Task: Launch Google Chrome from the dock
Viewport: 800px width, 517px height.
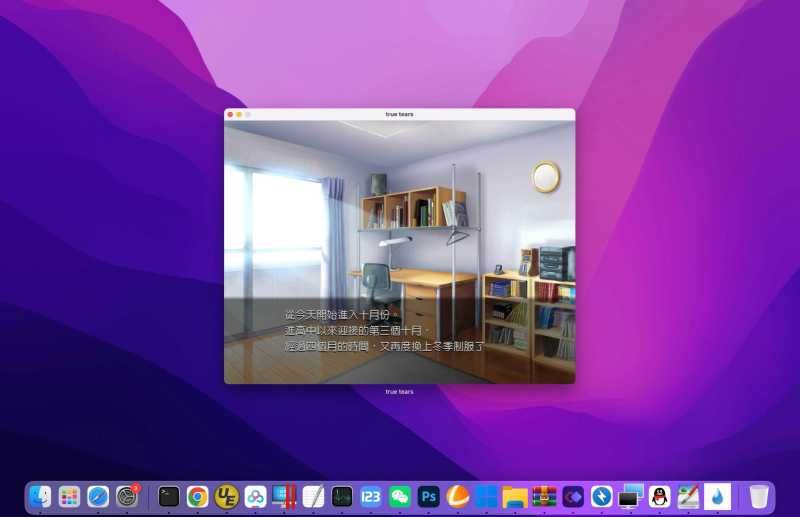Action: pyautogui.click(x=197, y=497)
